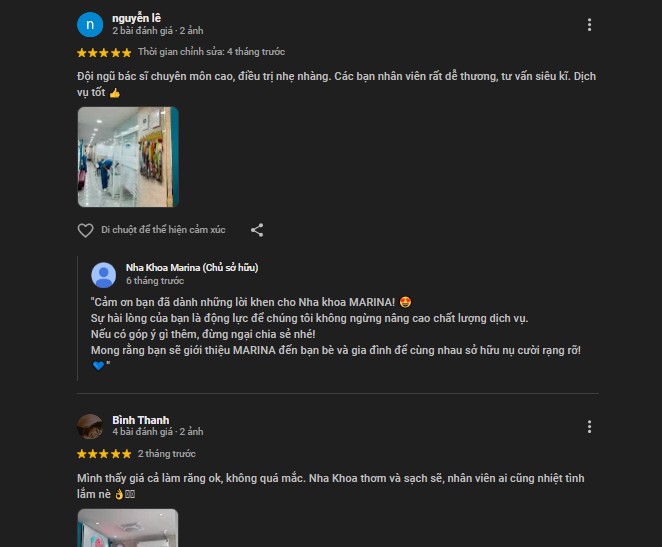Click 'Di chuột để thể hiện cảm xúc' label
Viewport: 662px width, 547px height.
click(163, 230)
